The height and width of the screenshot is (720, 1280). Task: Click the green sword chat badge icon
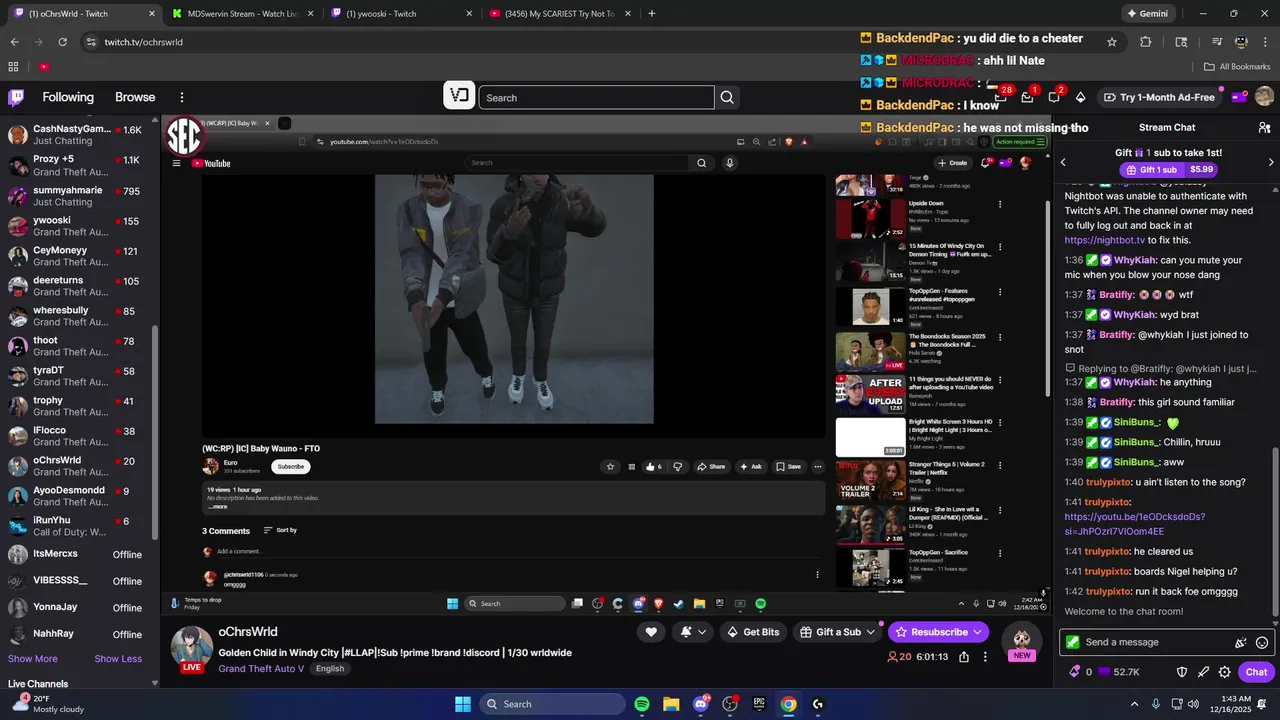coord(1072,642)
